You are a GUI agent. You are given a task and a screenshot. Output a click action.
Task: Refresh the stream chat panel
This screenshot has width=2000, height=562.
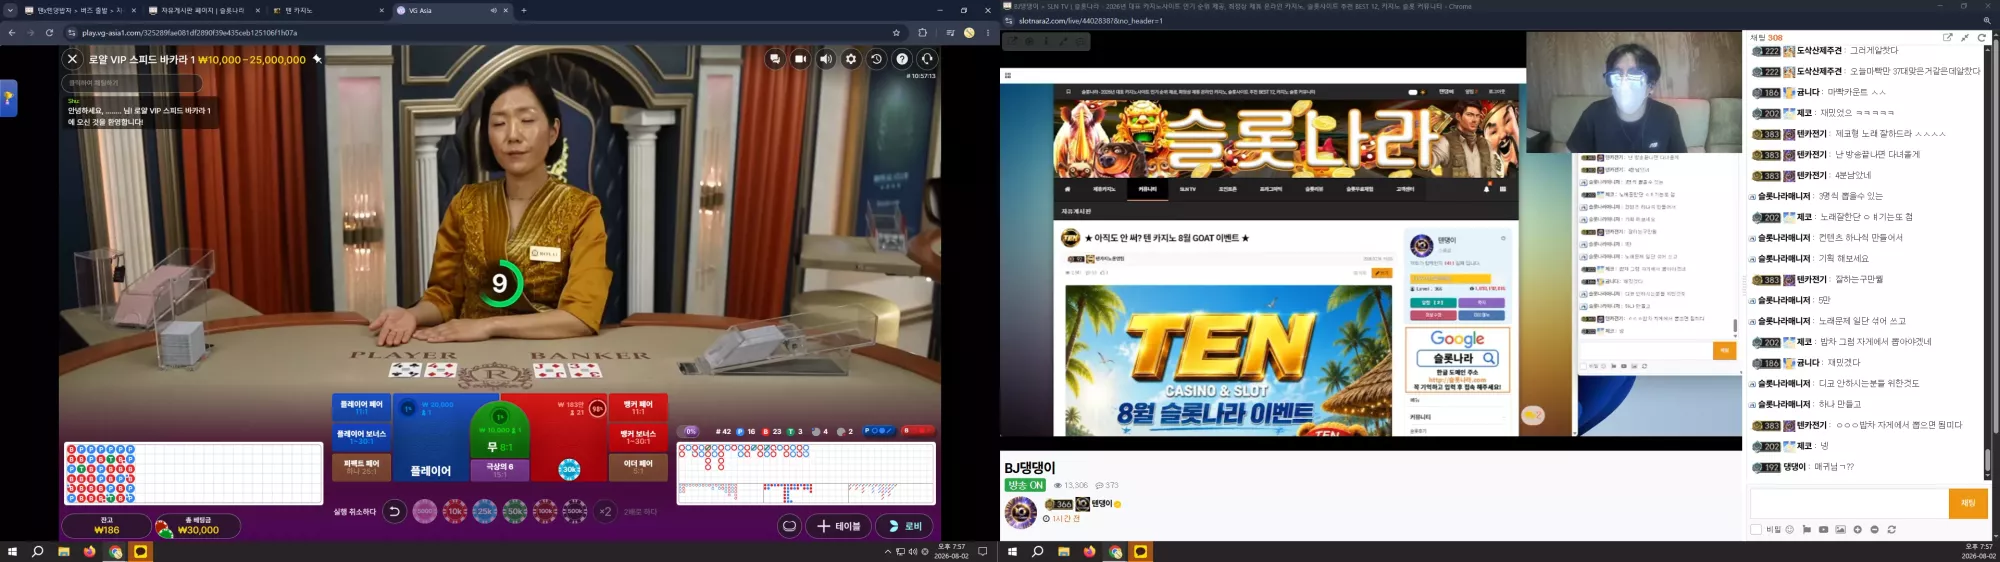(x=1981, y=37)
